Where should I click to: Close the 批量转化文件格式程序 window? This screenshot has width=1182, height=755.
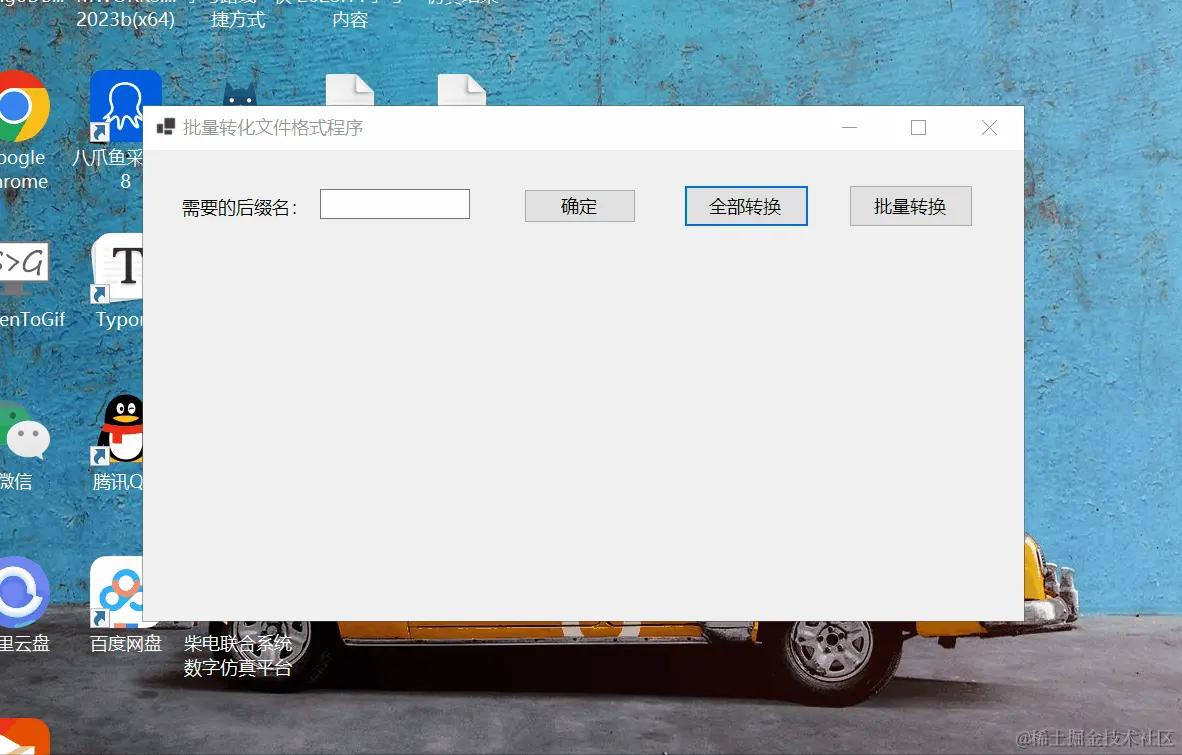[x=989, y=128]
